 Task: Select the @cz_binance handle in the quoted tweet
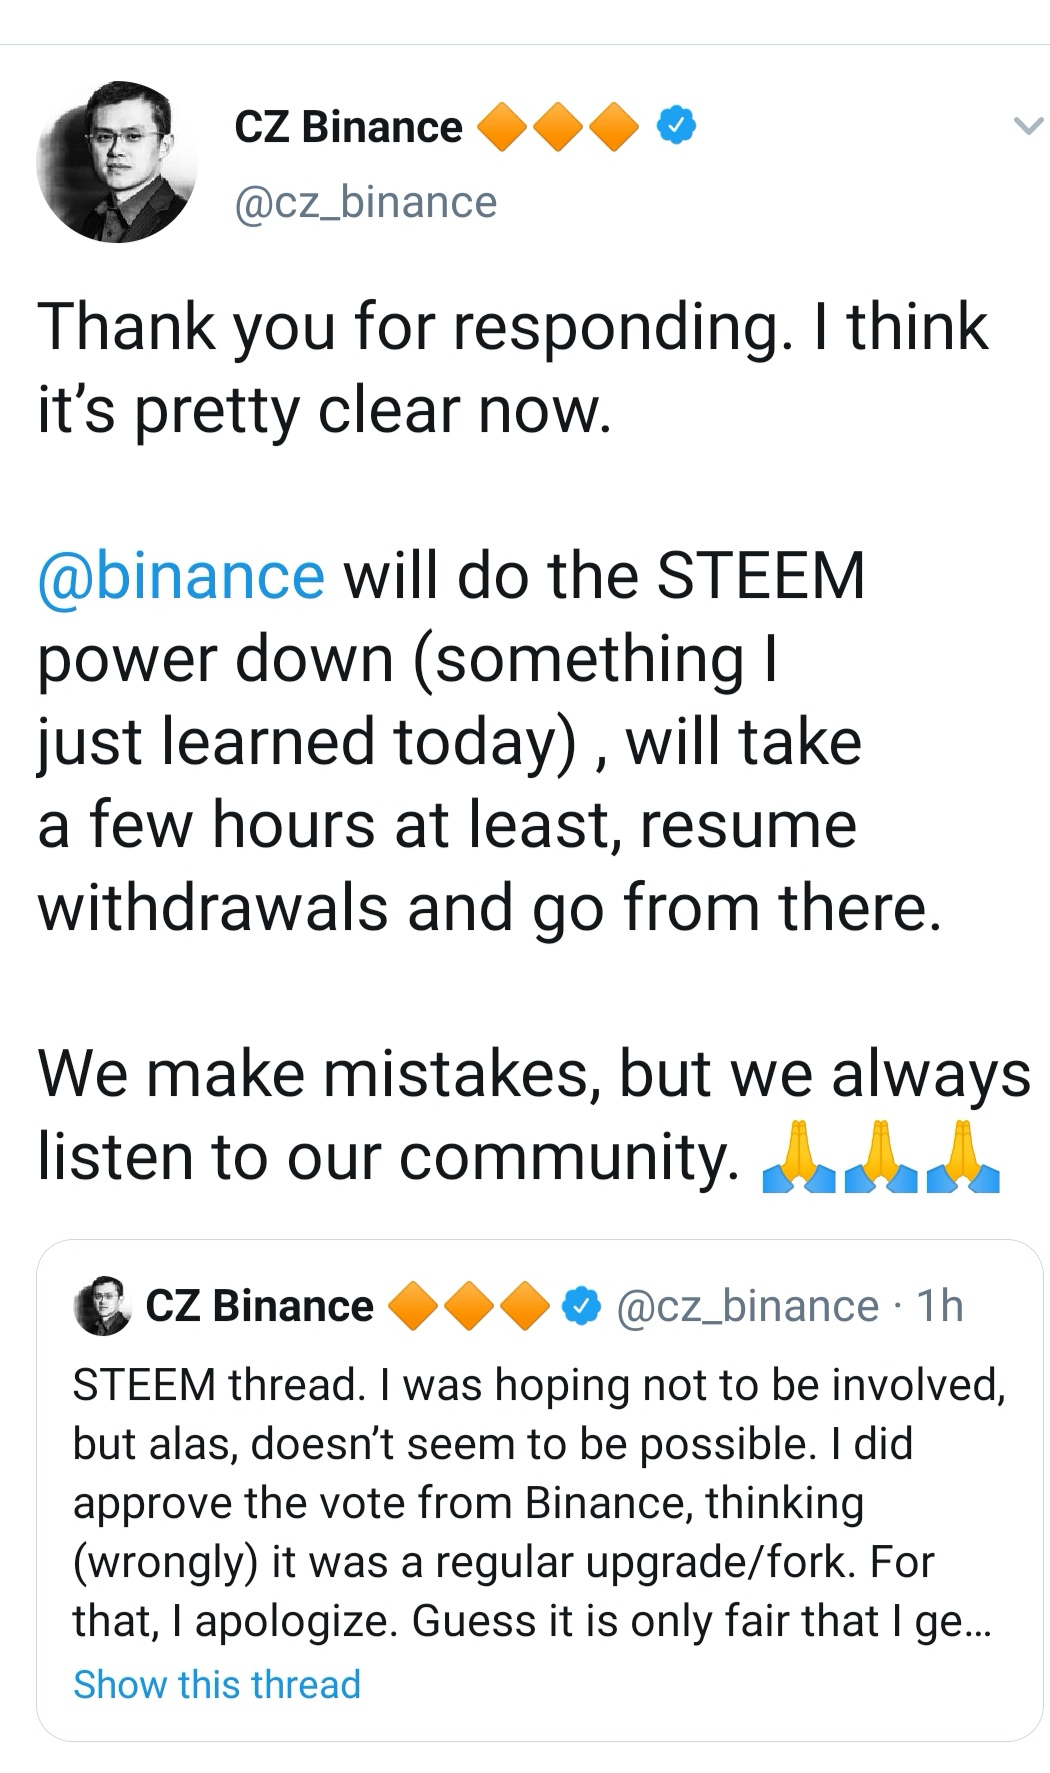(x=748, y=1306)
